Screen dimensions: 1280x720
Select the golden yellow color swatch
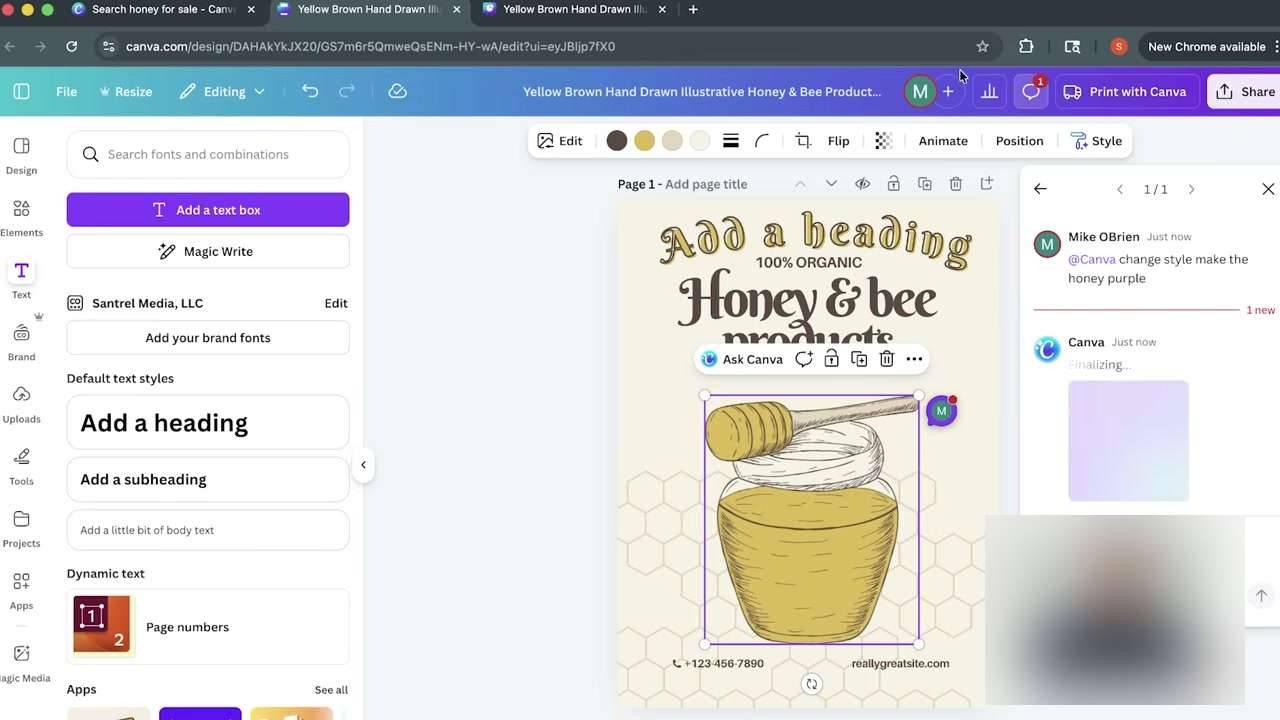[x=644, y=141]
